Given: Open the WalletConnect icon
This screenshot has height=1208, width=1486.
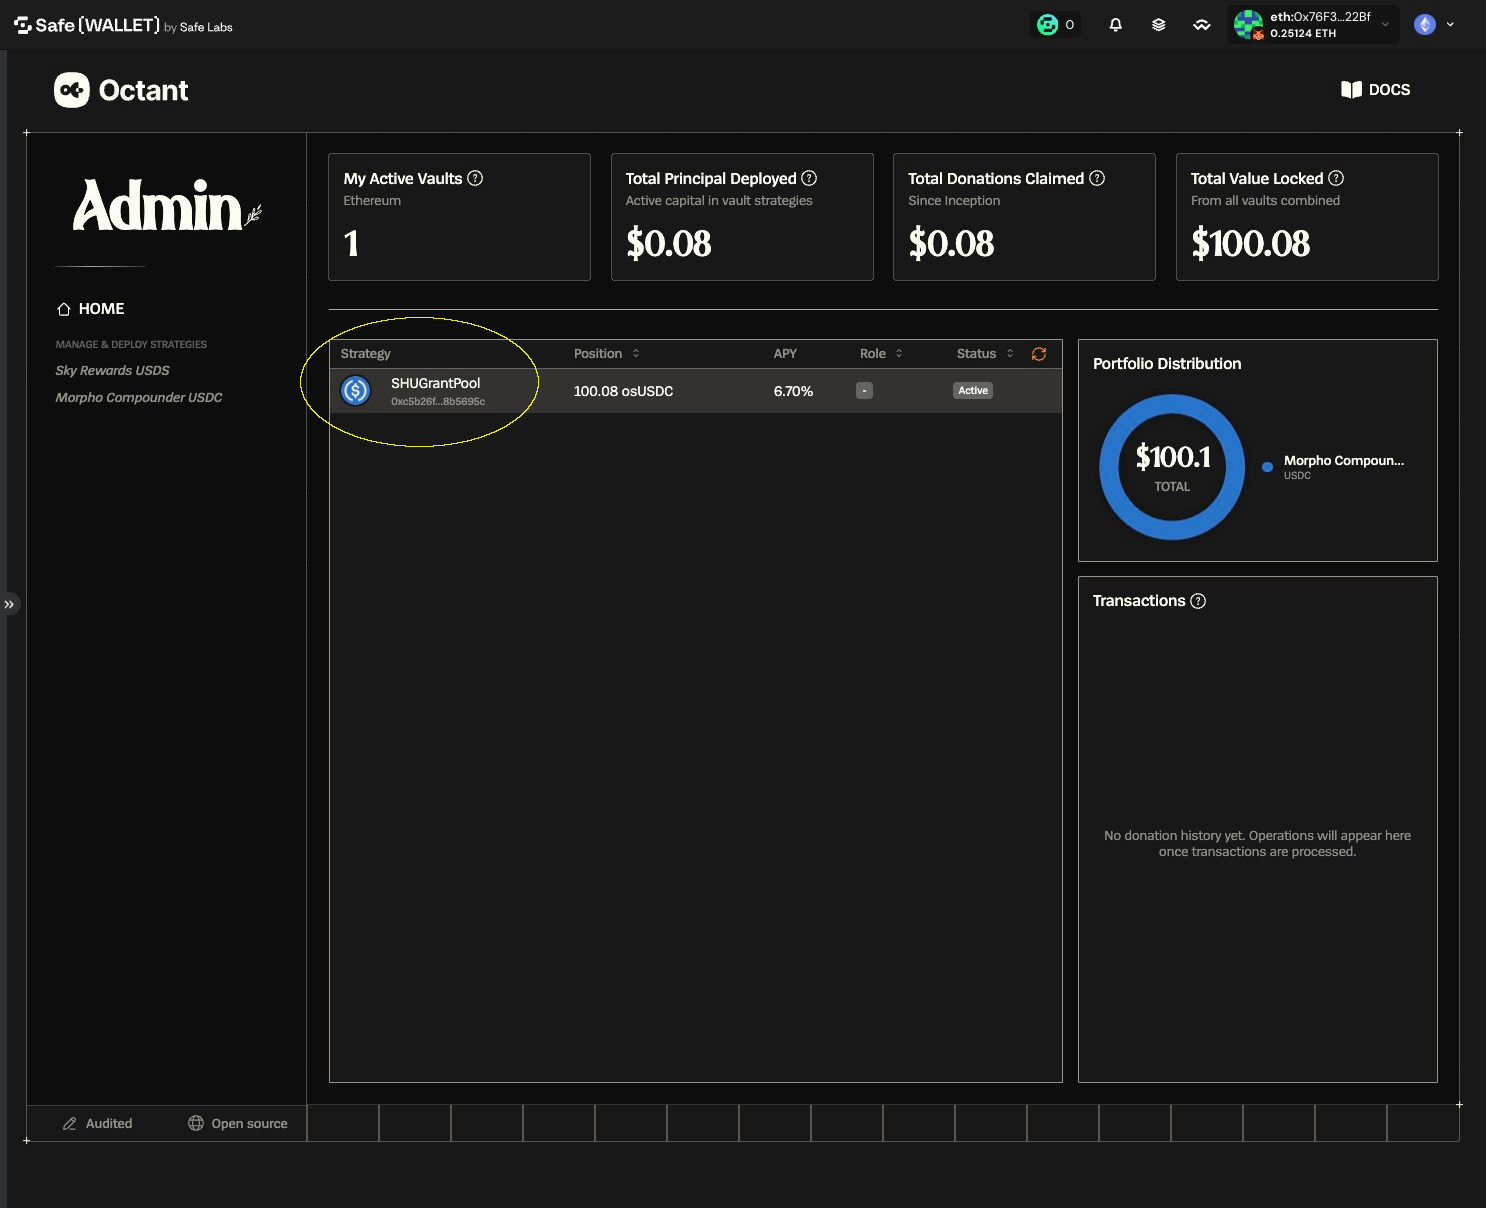Looking at the screenshot, I should coord(1202,25).
